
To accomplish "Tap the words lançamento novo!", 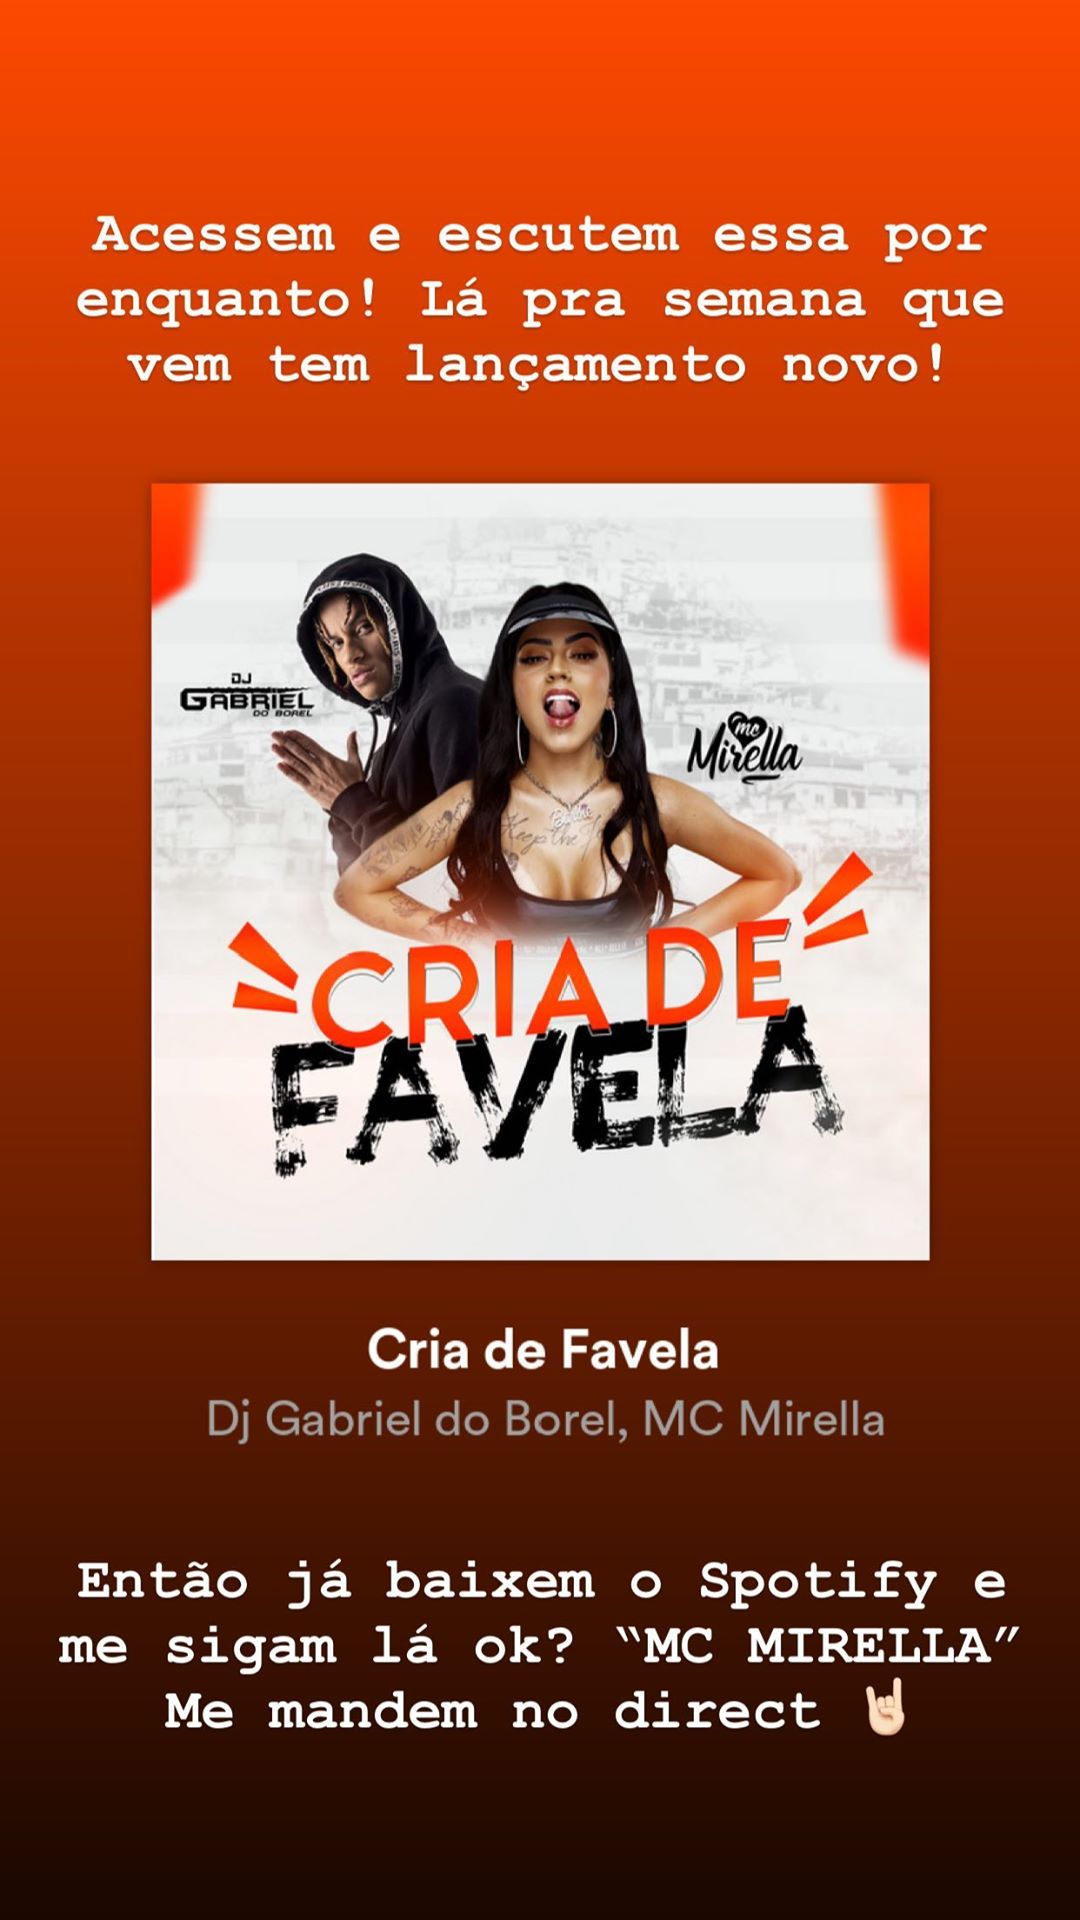I will click(675, 364).
